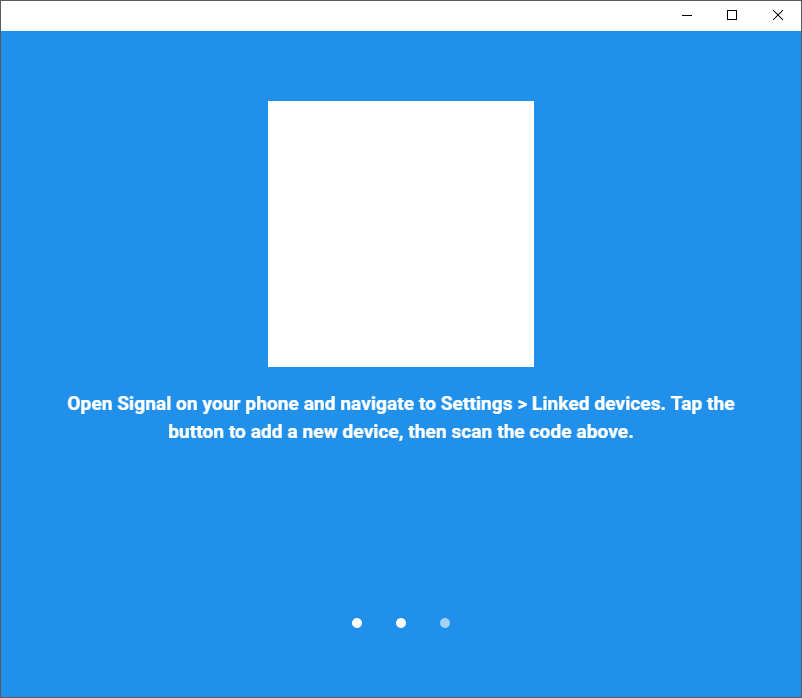Maximize the Signal setup window
Screen dimensions: 802x698
(x=732, y=15)
